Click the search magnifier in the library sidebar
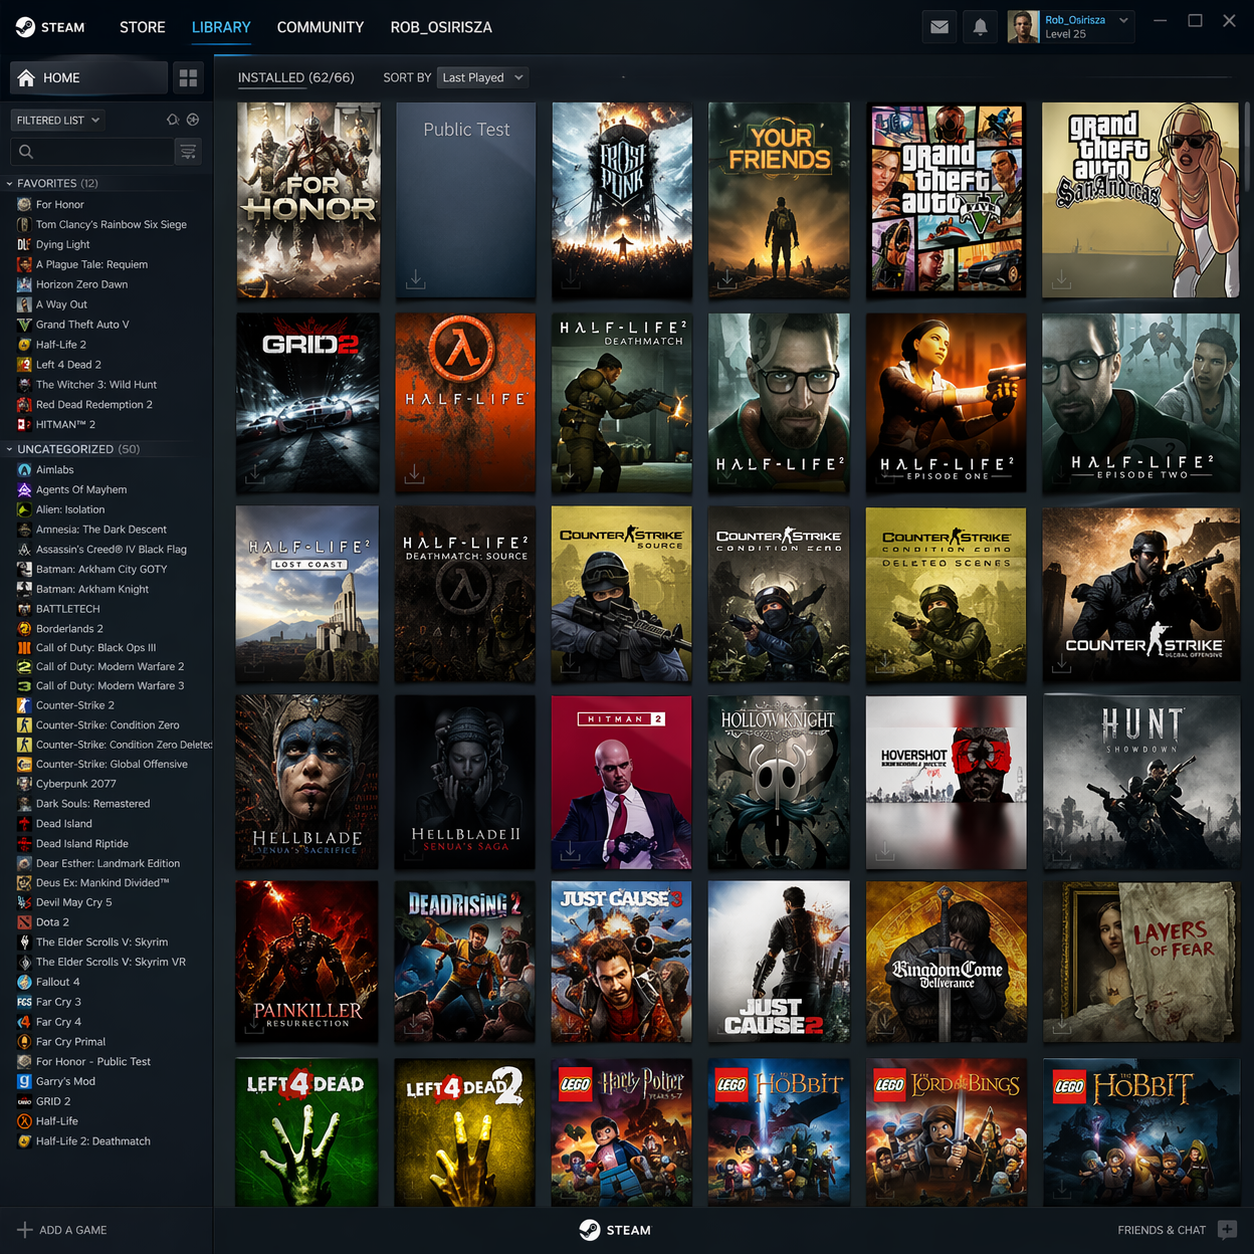Viewport: 1254px width, 1254px height. click(25, 151)
